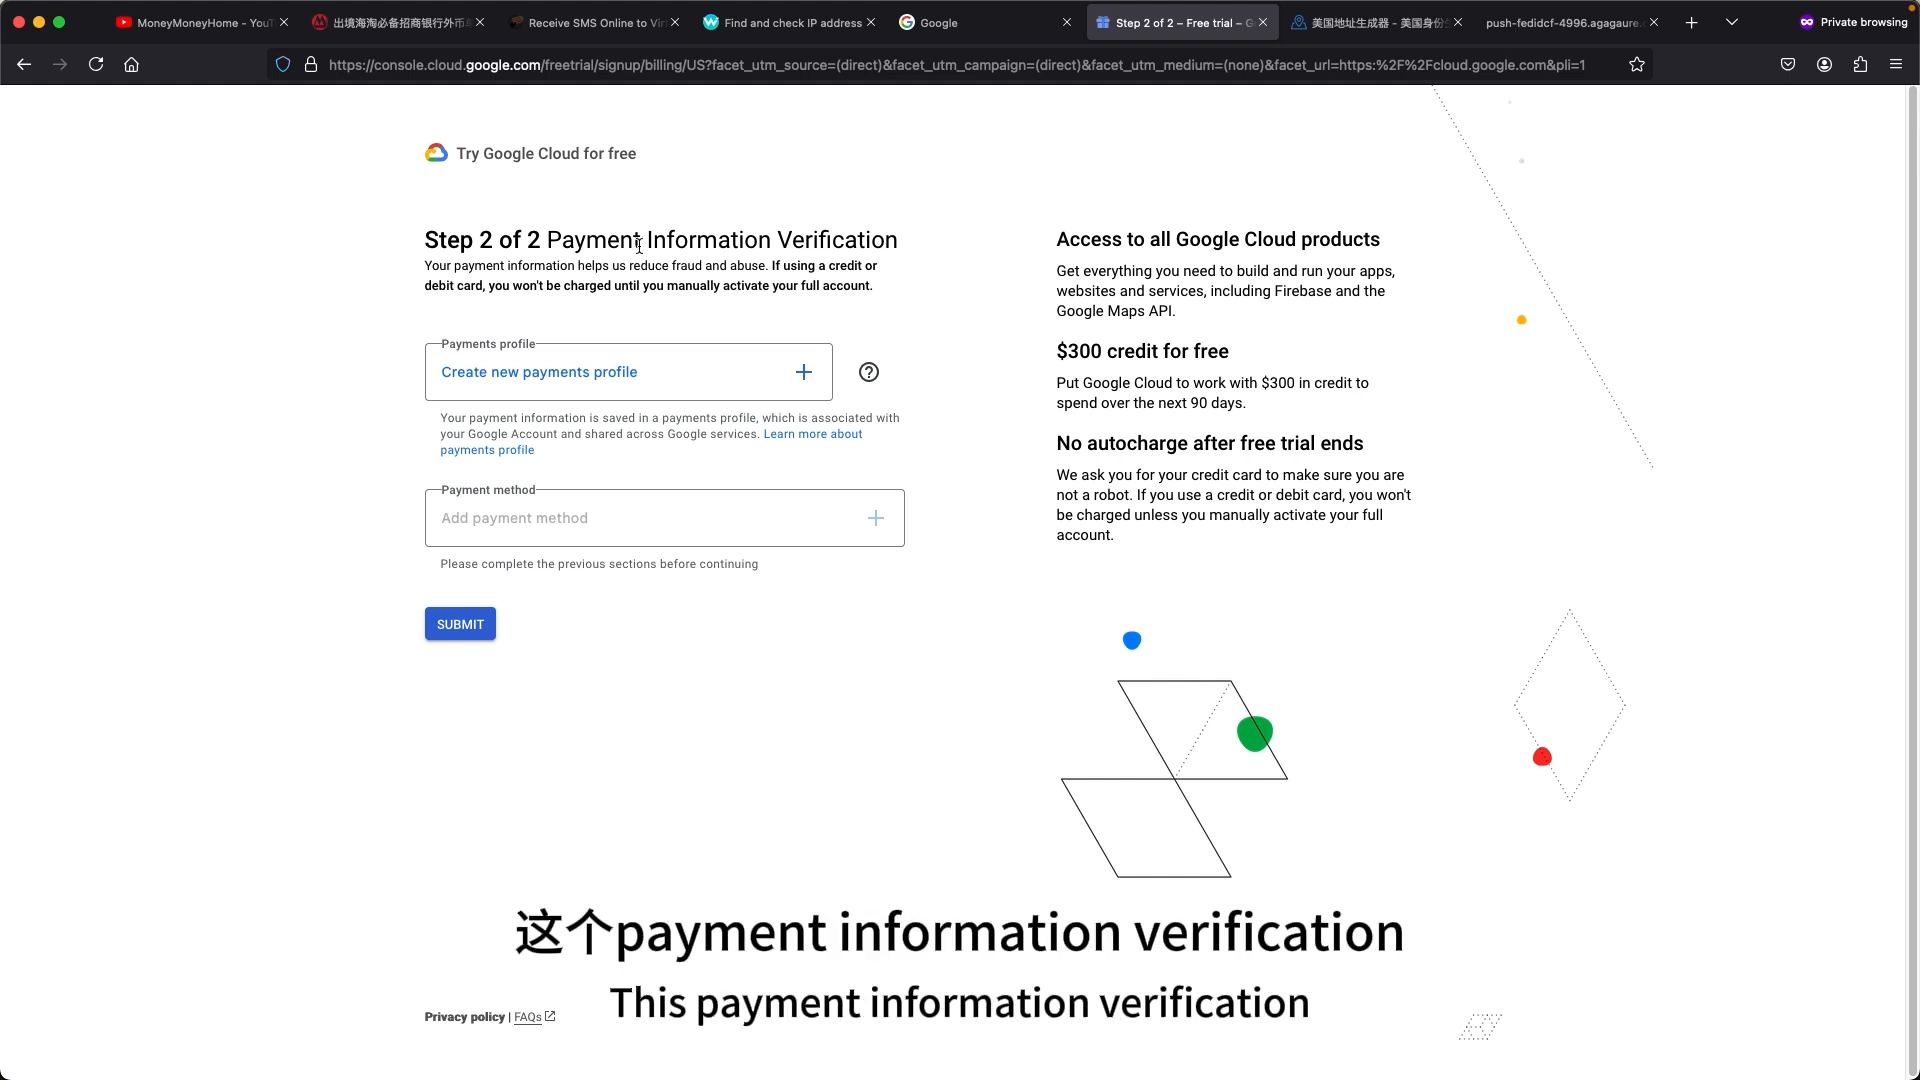The image size is (1920, 1080).
Task: Open the browser home icon
Action: pyautogui.click(x=131, y=65)
